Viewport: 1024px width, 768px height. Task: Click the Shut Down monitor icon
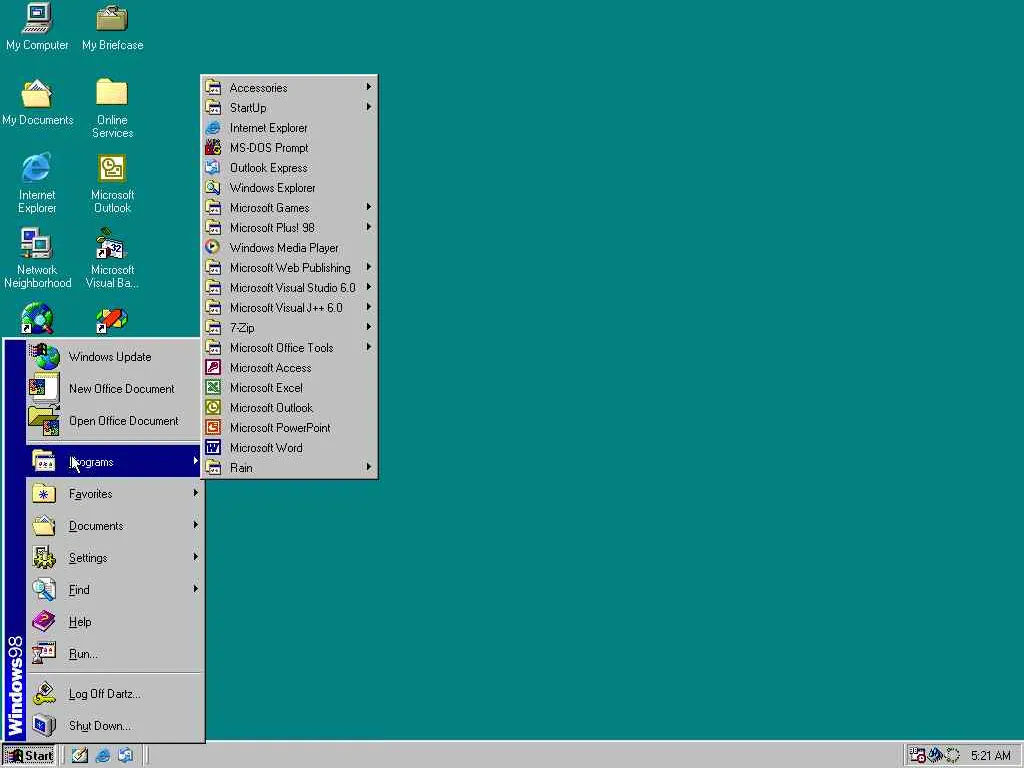coord(44,725)
